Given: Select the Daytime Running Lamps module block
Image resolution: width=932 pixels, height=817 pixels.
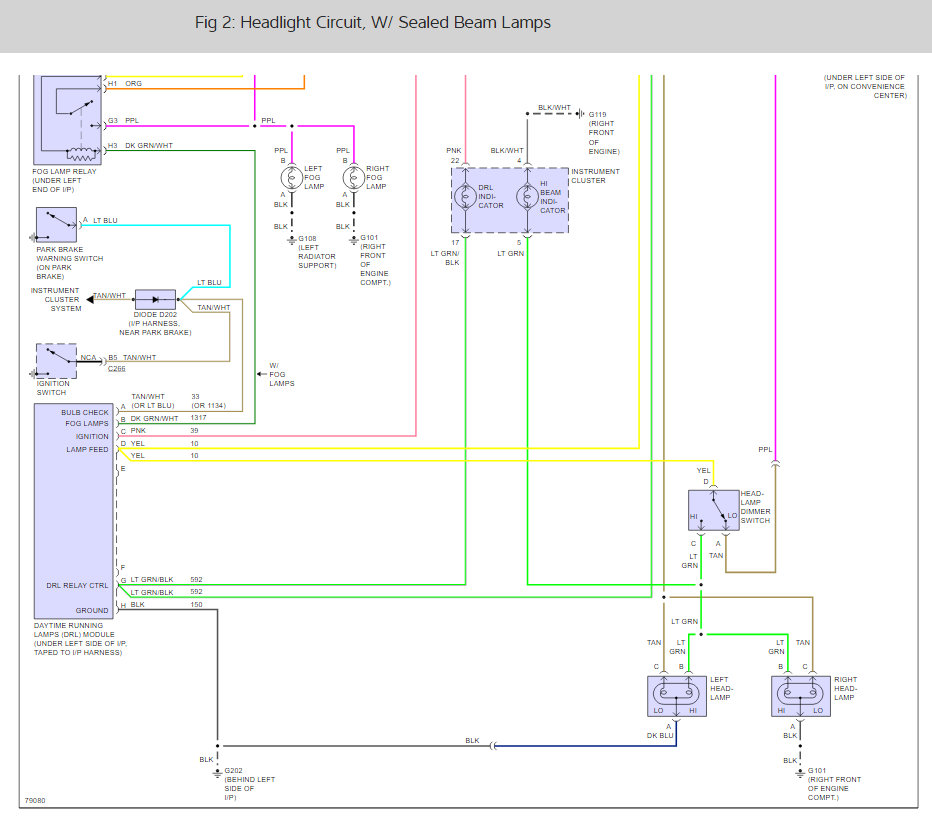Looking at the screenshot, I should click(x=74, y=511).
